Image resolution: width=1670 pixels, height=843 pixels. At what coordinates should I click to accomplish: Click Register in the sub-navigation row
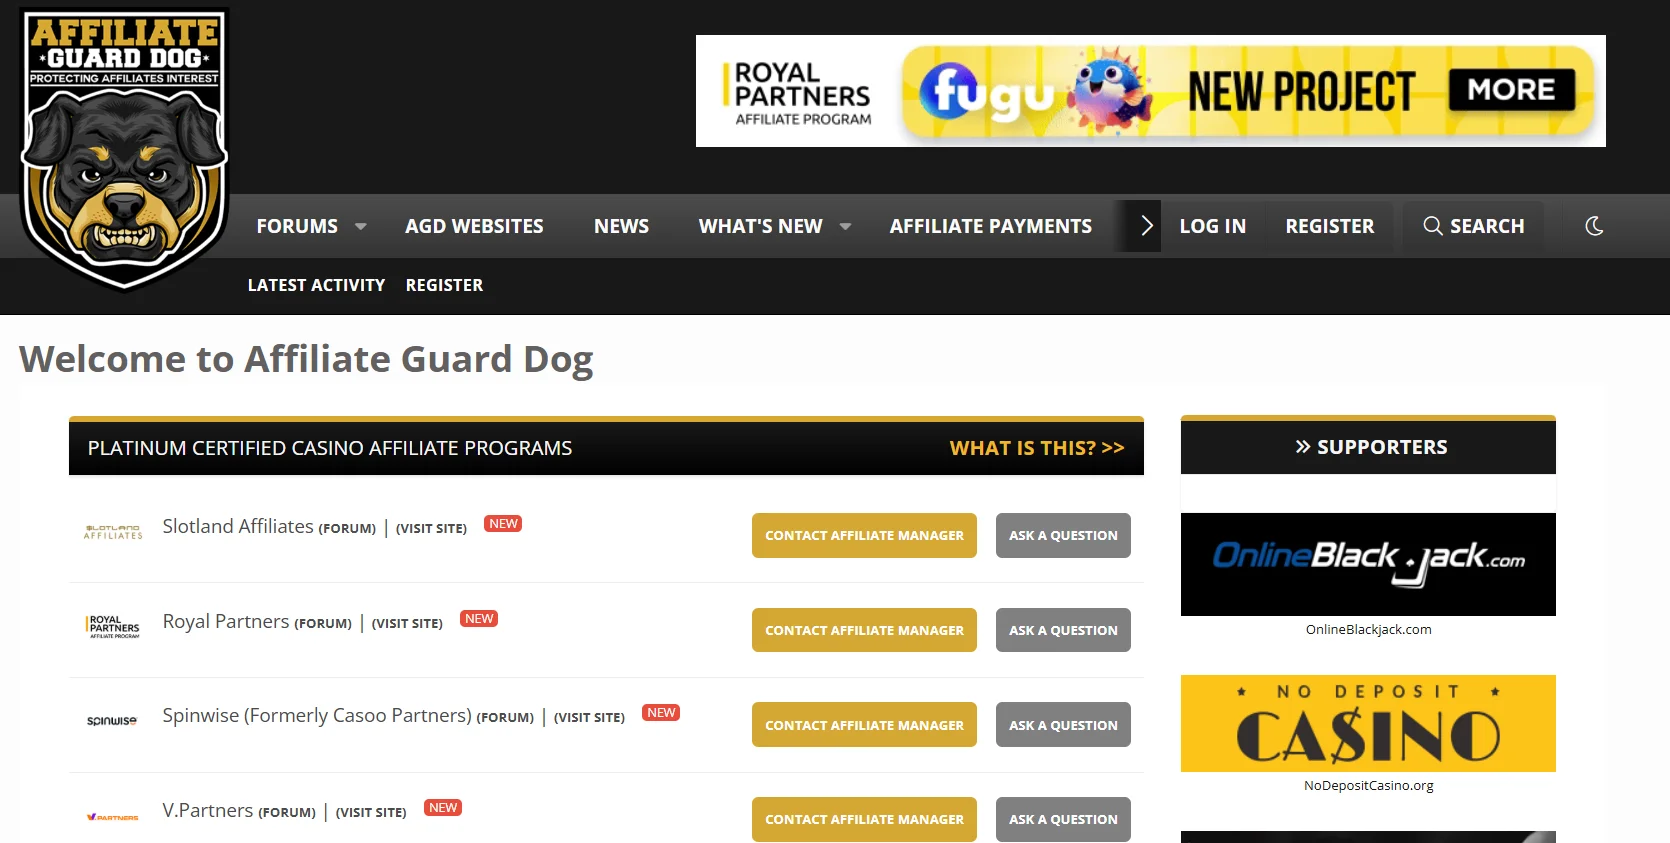444,285
